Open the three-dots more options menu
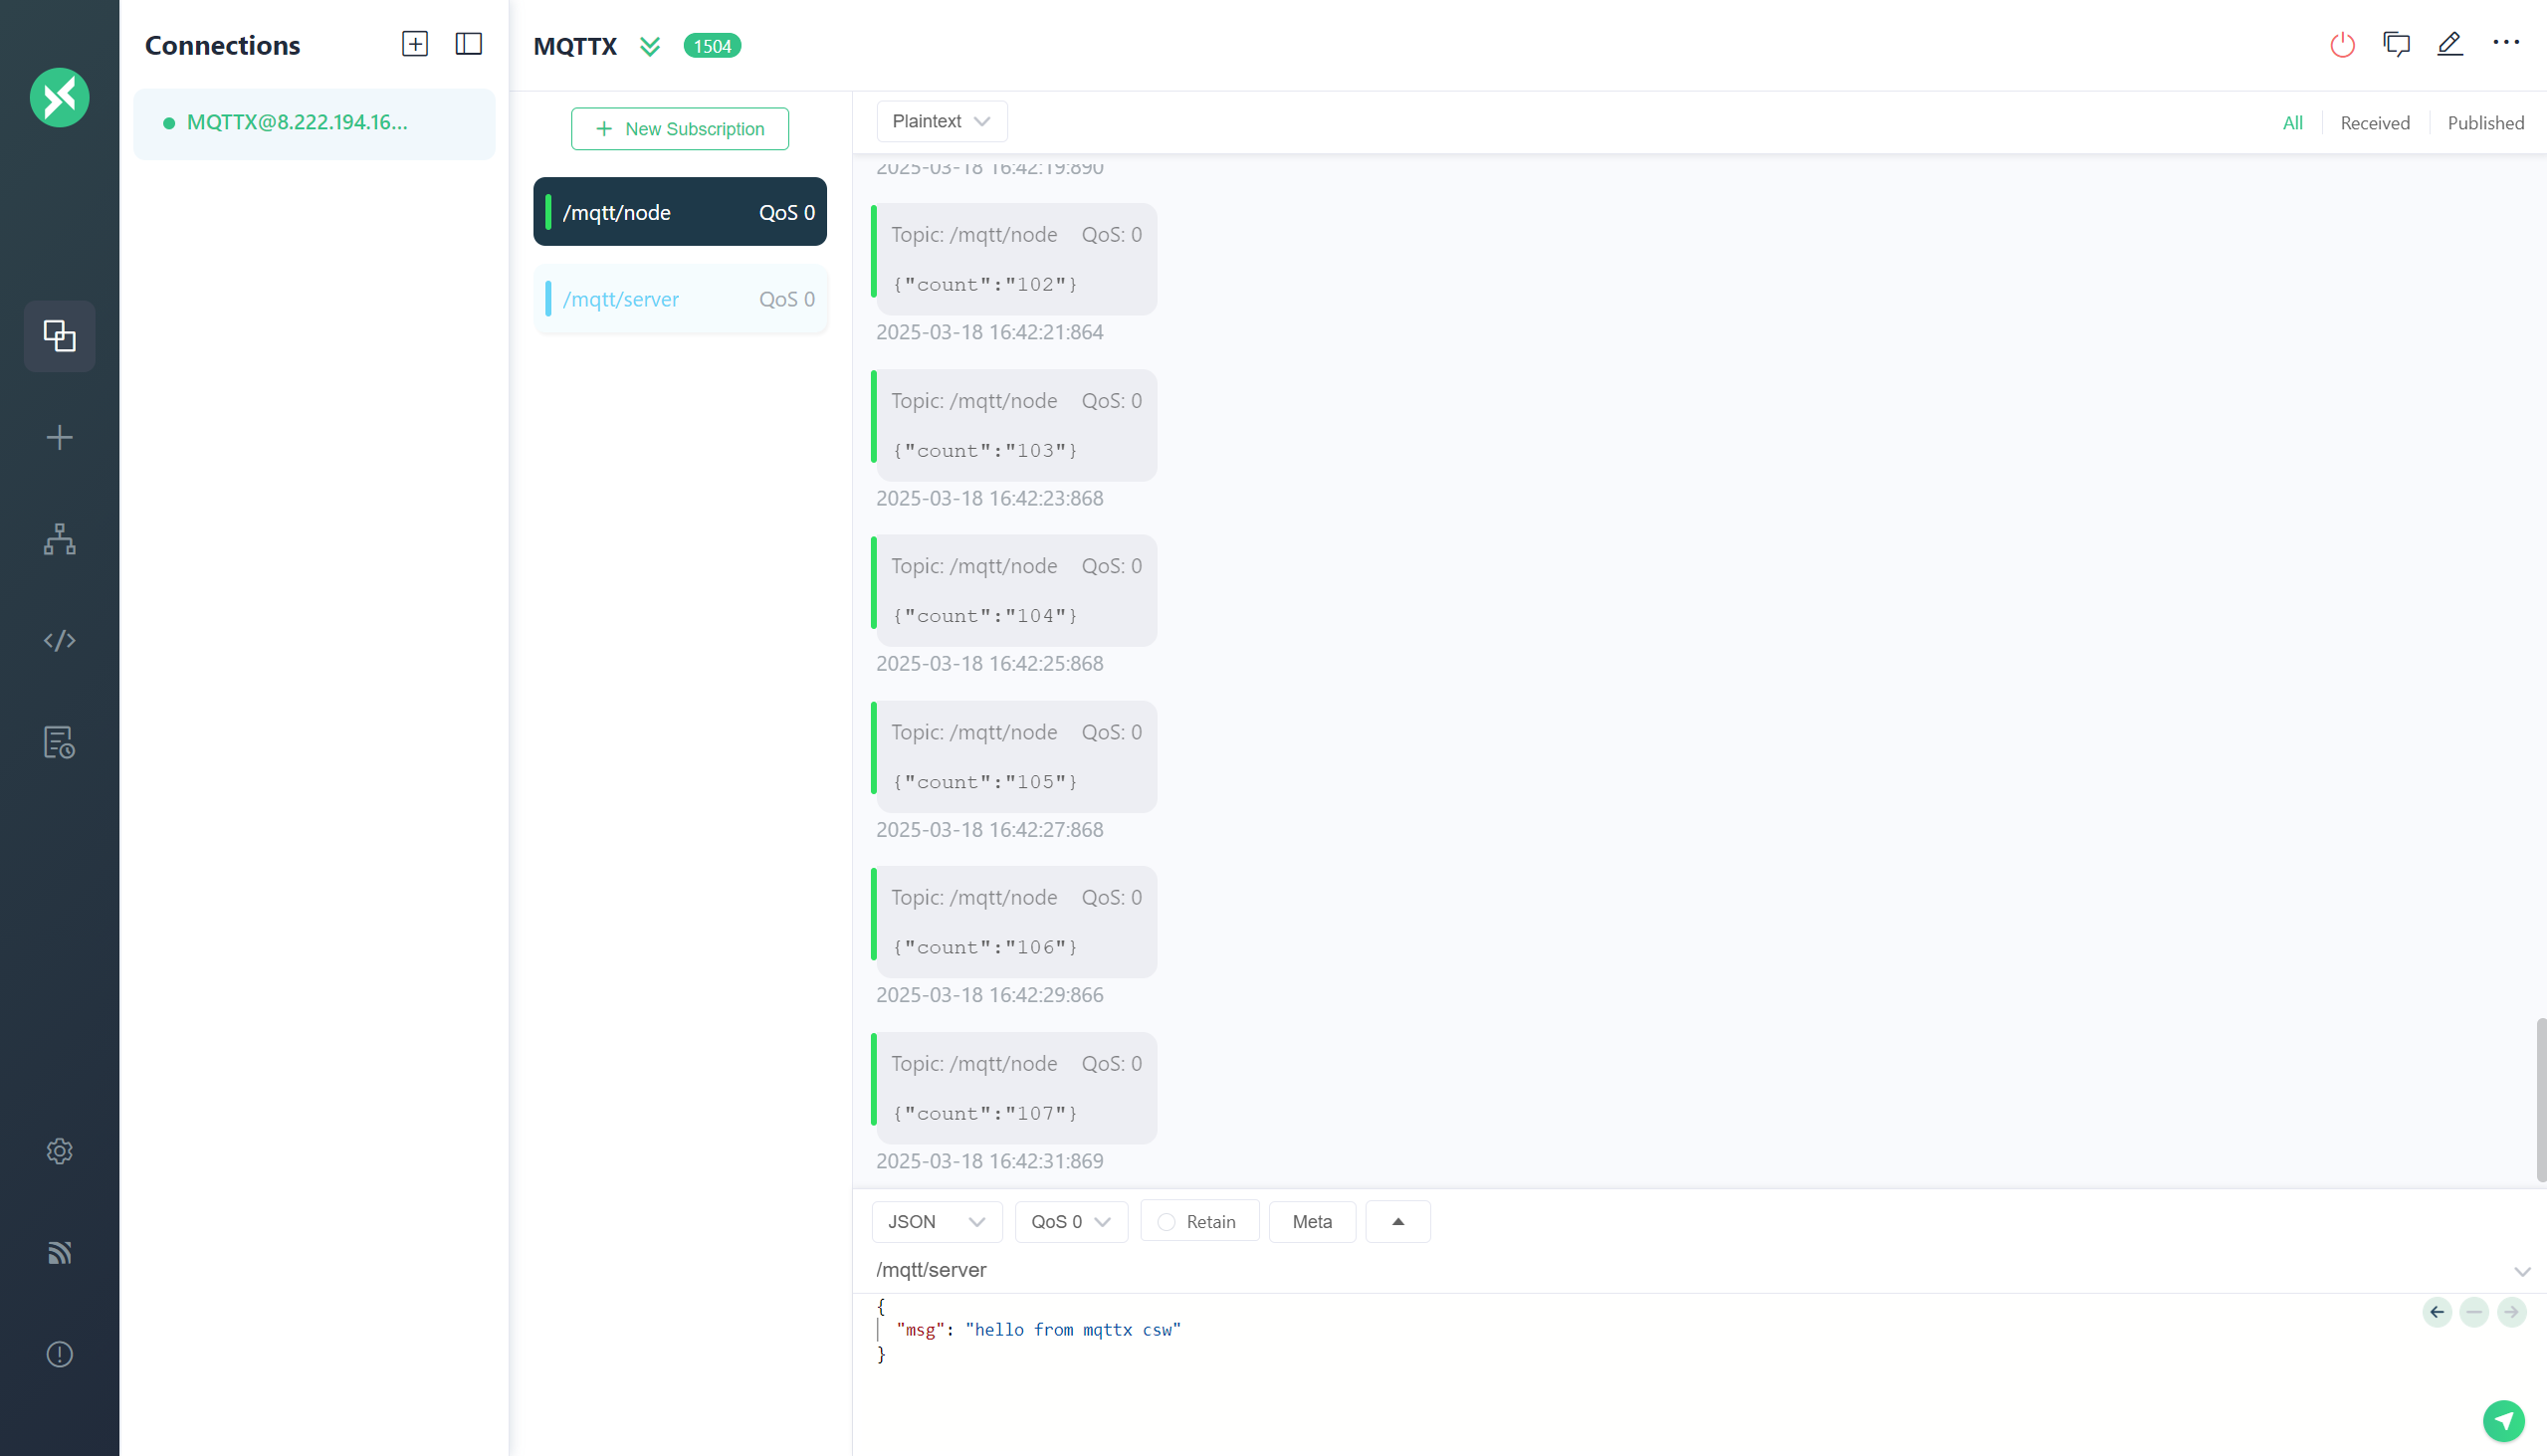Viewport: 2547px width, 1456px height. click(x=2505, y=43)
